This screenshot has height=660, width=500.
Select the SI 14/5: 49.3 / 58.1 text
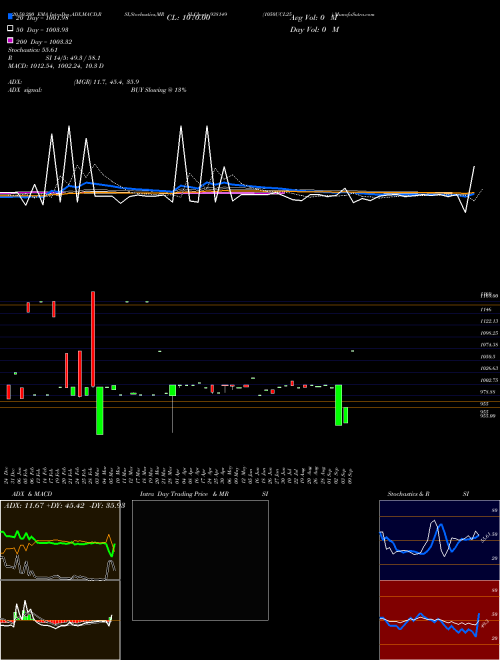click(x=72, y=58)
